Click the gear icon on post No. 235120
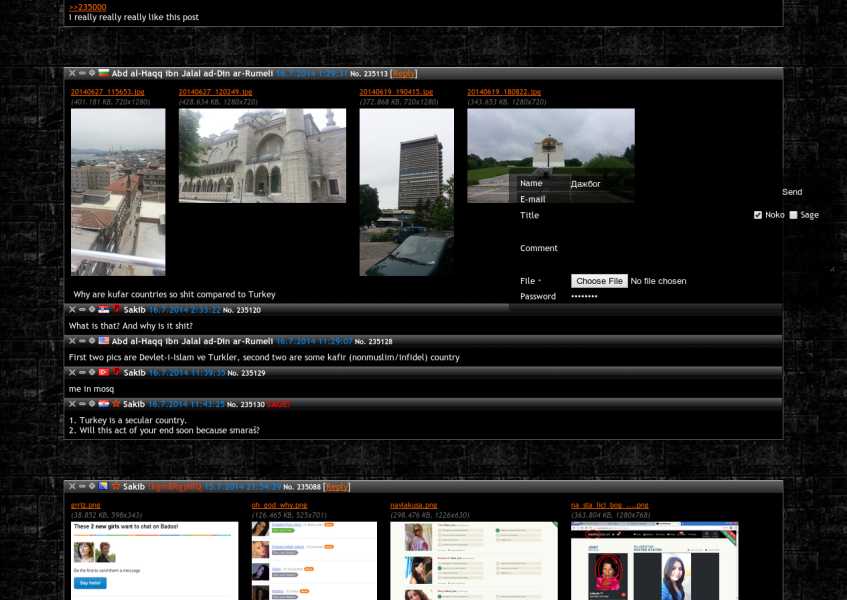This screenshot has width=847, height=600. pyautogui.click(x=92, y=309)
